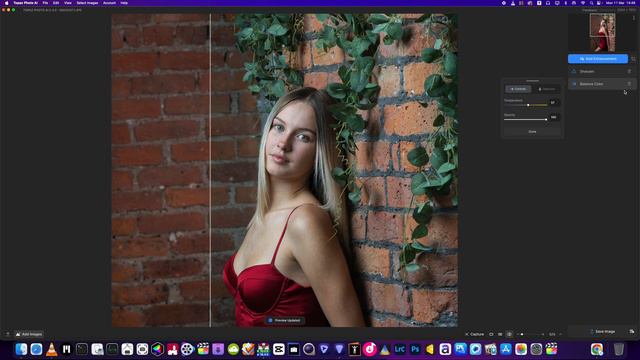Click the Preview Updated notification
This screenshot has height=360, width=640.
click(284, 320)
